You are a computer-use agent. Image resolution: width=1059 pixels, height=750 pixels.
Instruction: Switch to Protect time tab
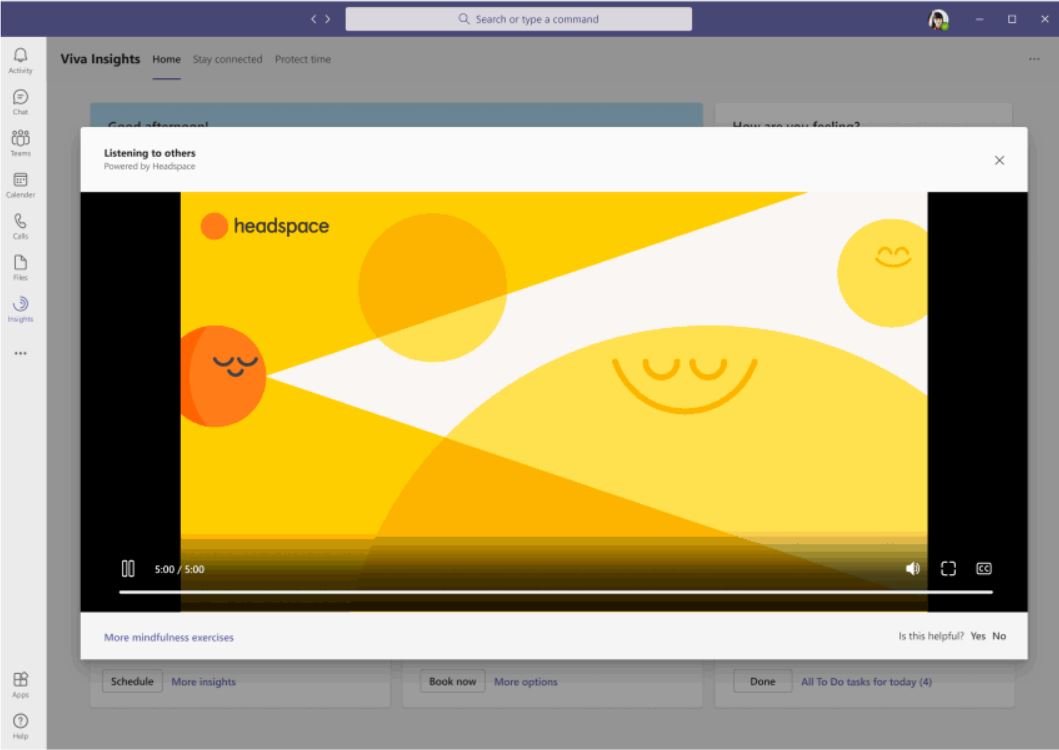click(x=303, y=59)
